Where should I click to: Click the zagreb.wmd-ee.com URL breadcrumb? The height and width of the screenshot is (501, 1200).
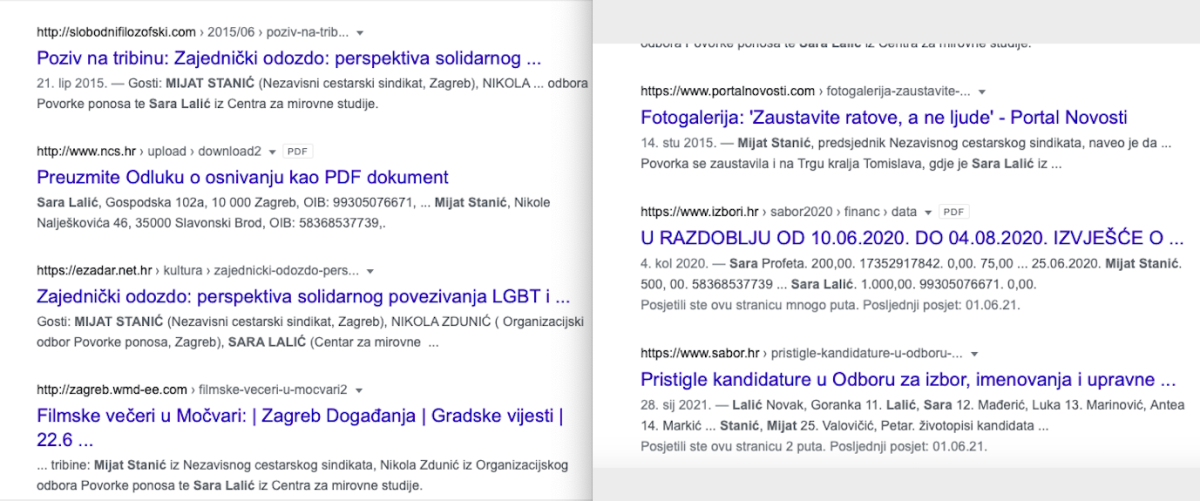pyautogui.click(x=192, y=390)
